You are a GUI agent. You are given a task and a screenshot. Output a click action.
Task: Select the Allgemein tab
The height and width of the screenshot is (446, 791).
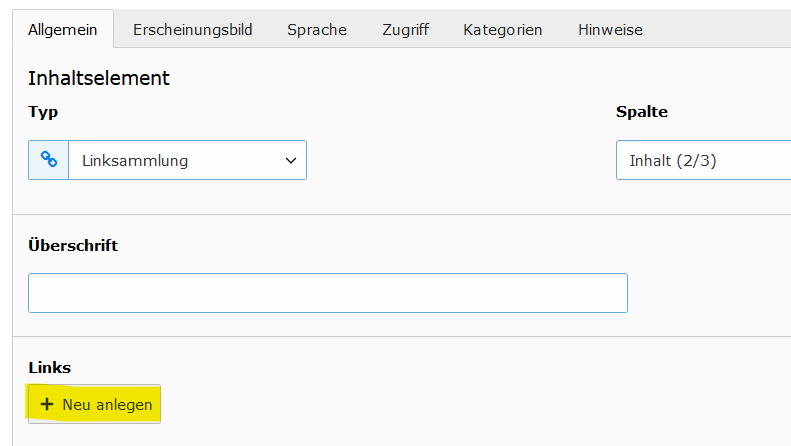(x=63, y=29)
